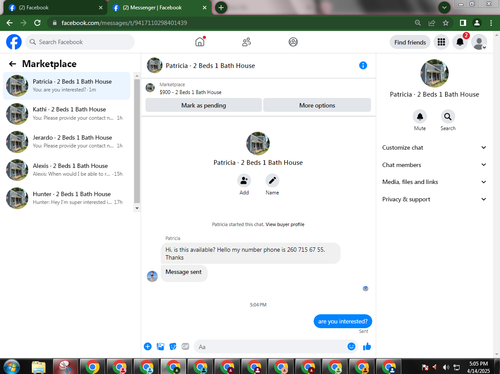The height and width of the screenshot is (374, 500).
Task: Open the Chrome side panel icon
Action: [x=463, y=23]
